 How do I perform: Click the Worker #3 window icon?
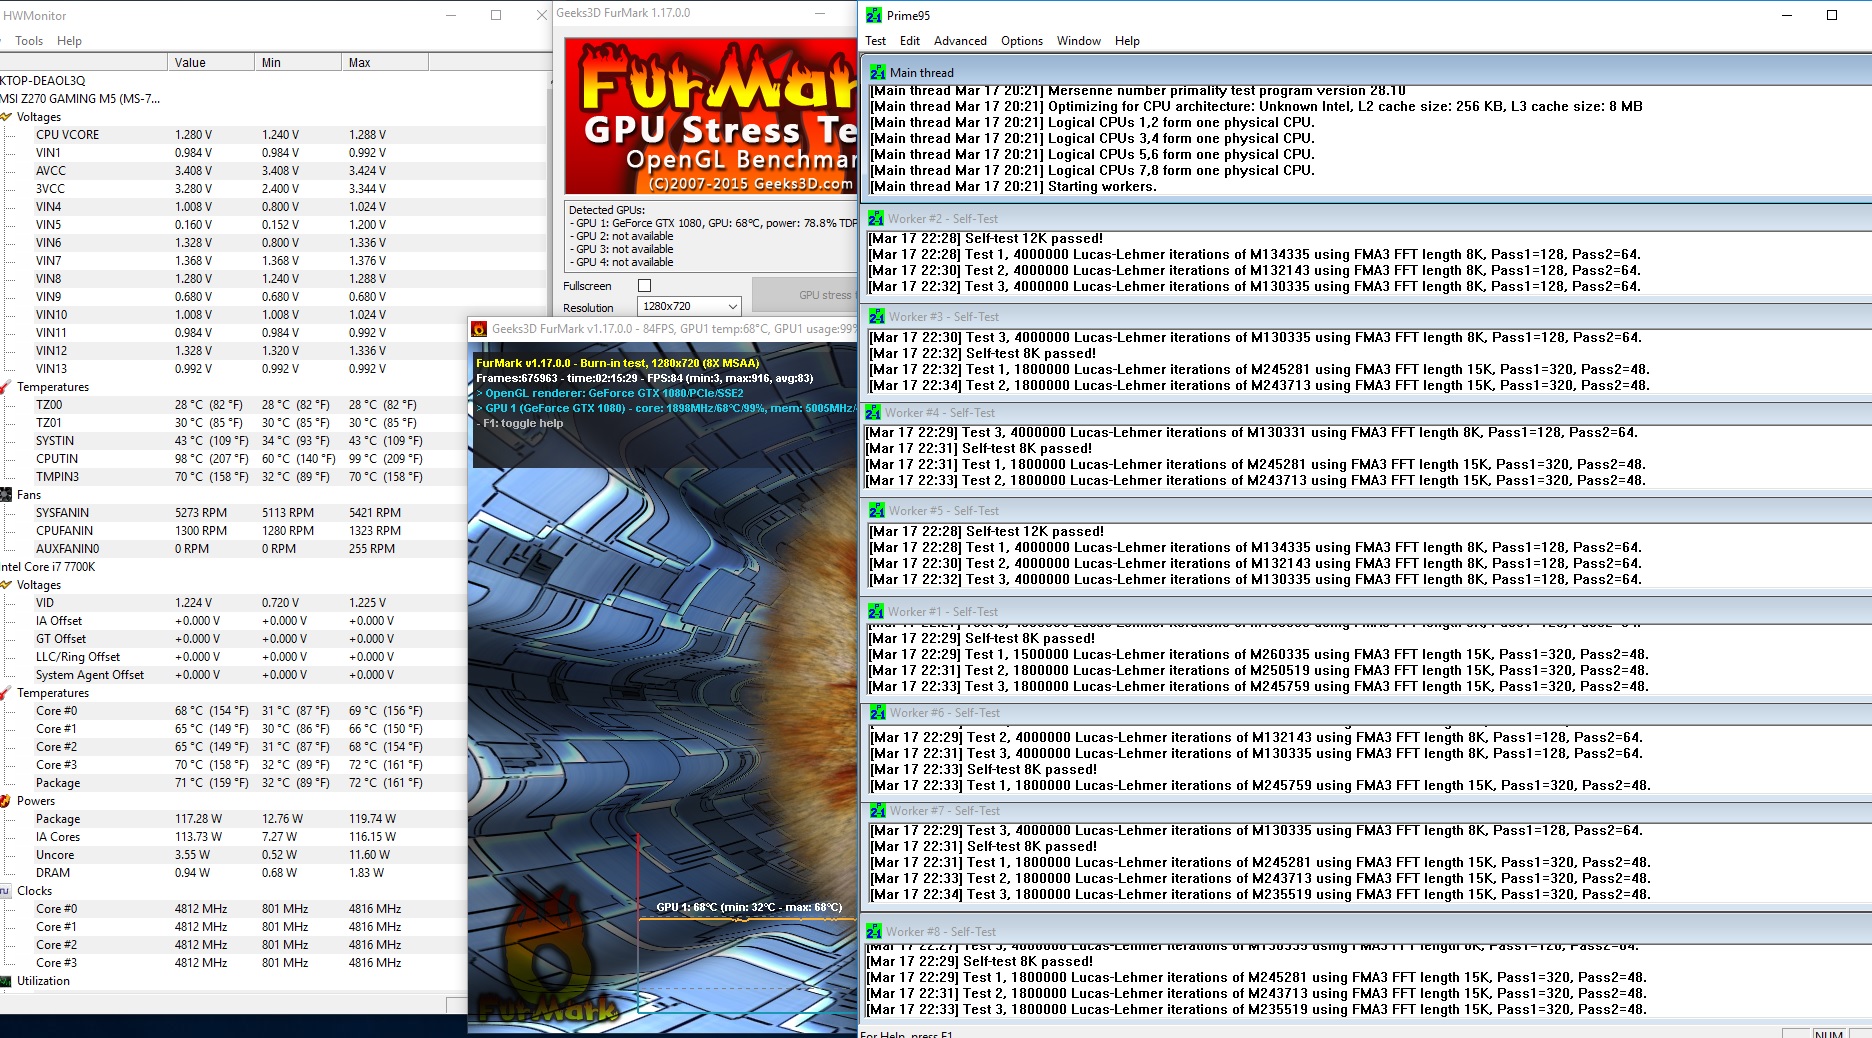pos(877,316)
